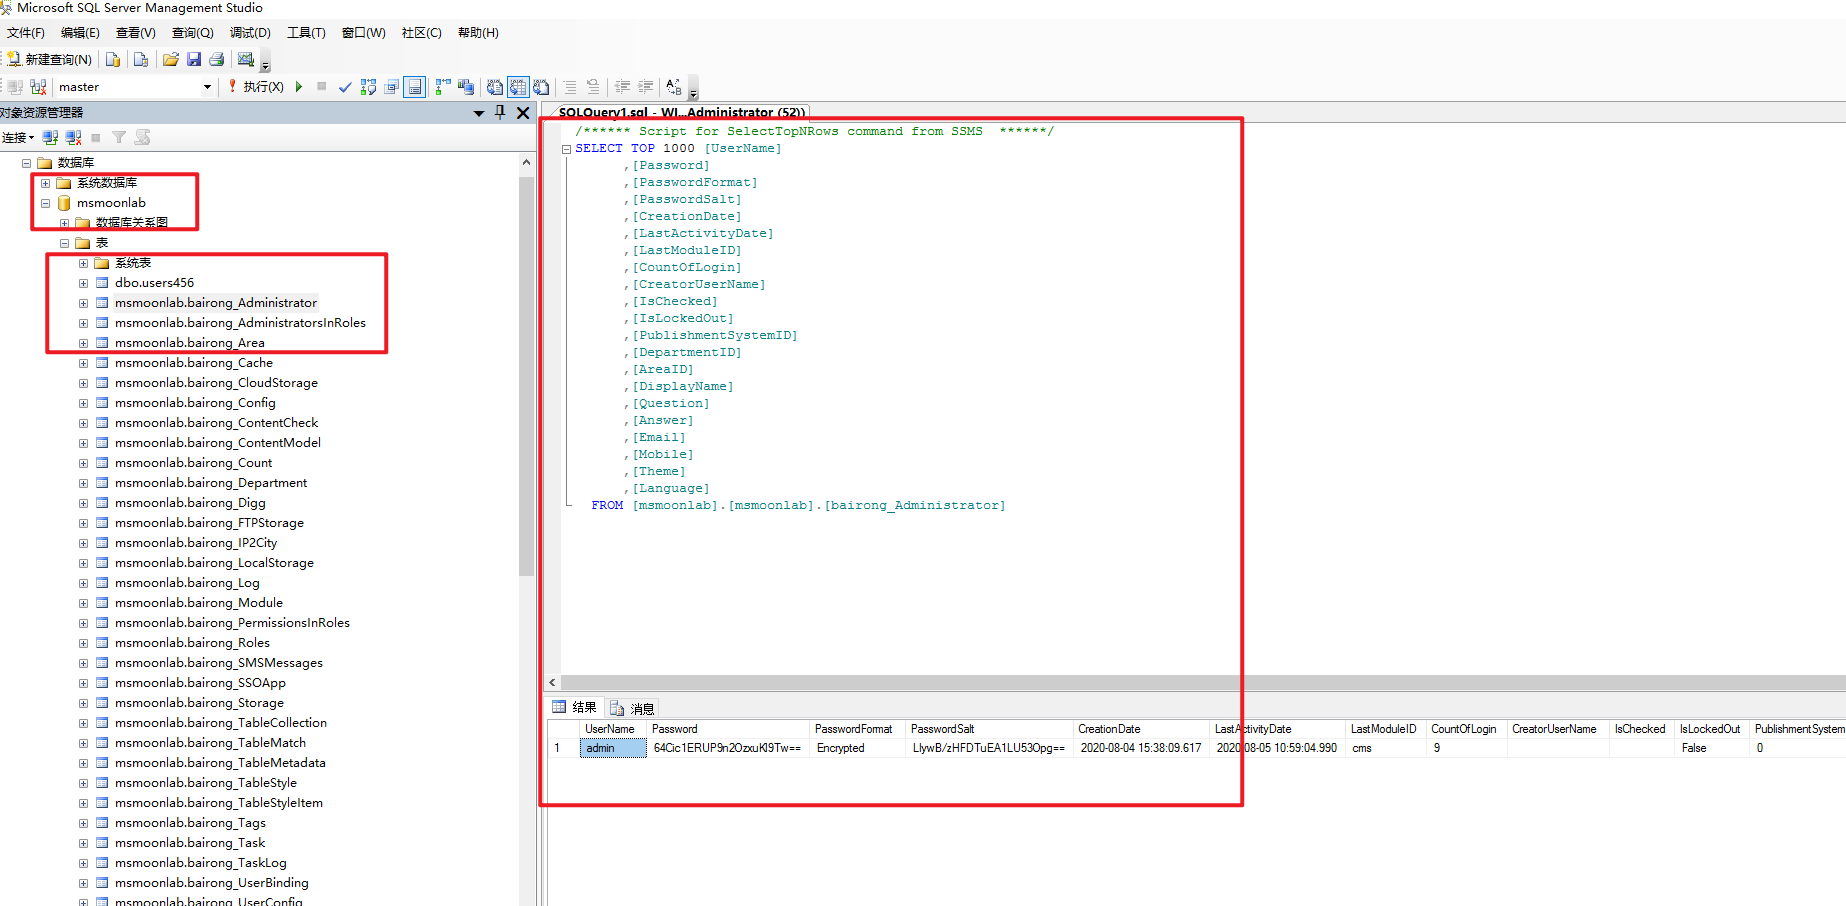Toggle Include Actual Execution Plan
Screen dimensions: 1846x906
tap(443, 87)
